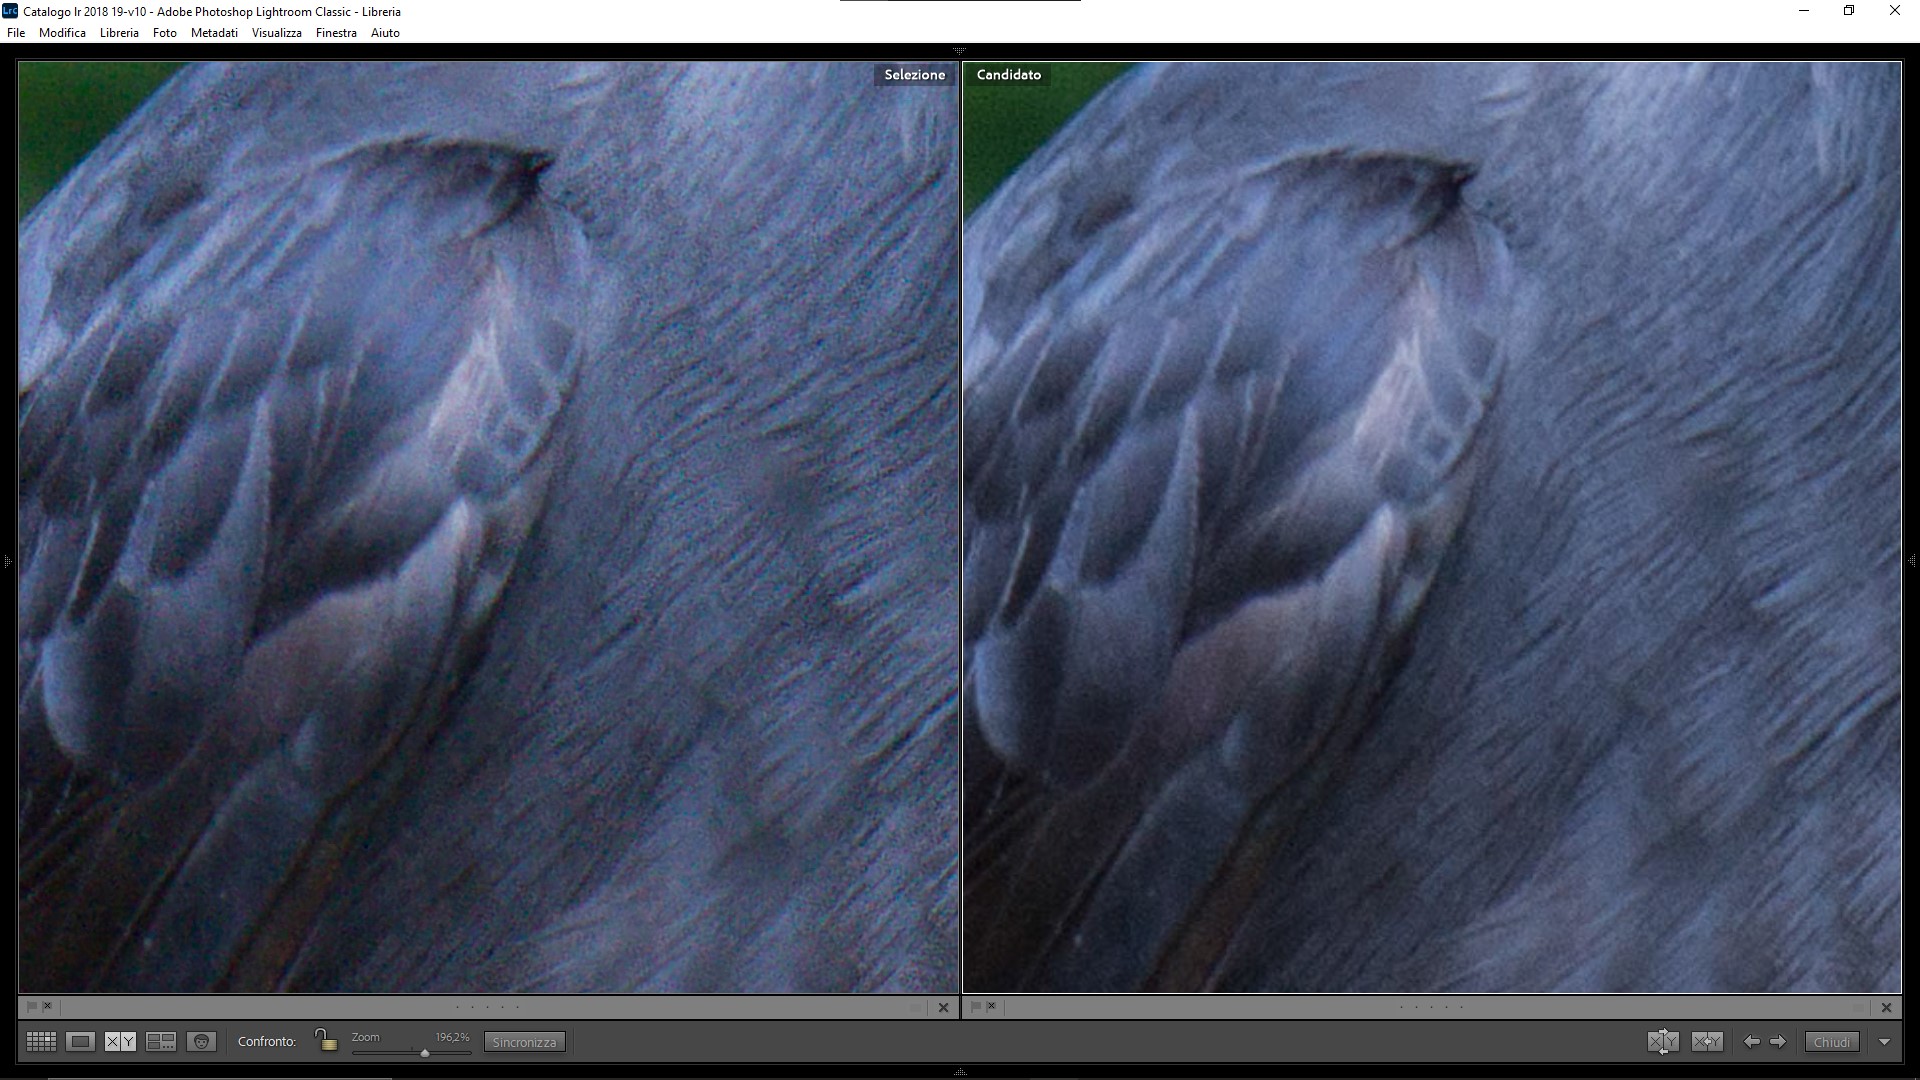This screenshot has height=1080, width=1920.
Task: Click the Zoom slider handle
Action: click(x=425, y=1053)
